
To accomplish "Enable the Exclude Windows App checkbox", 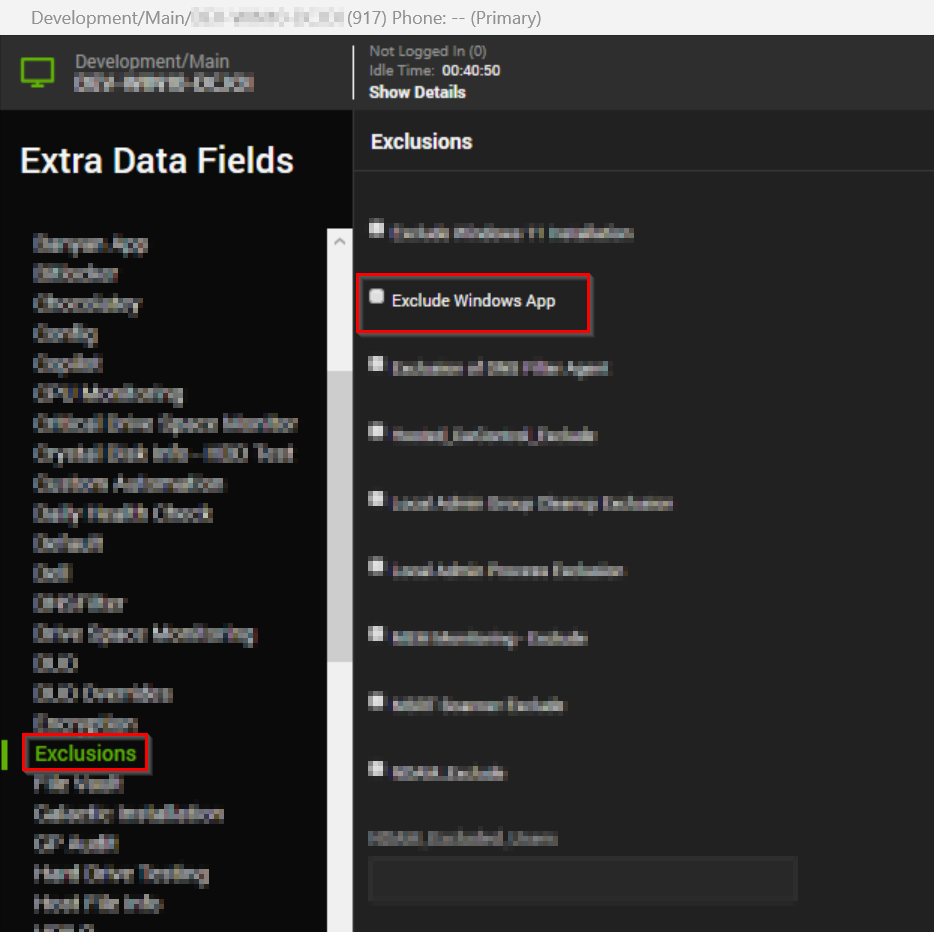I will click(377, 297).
